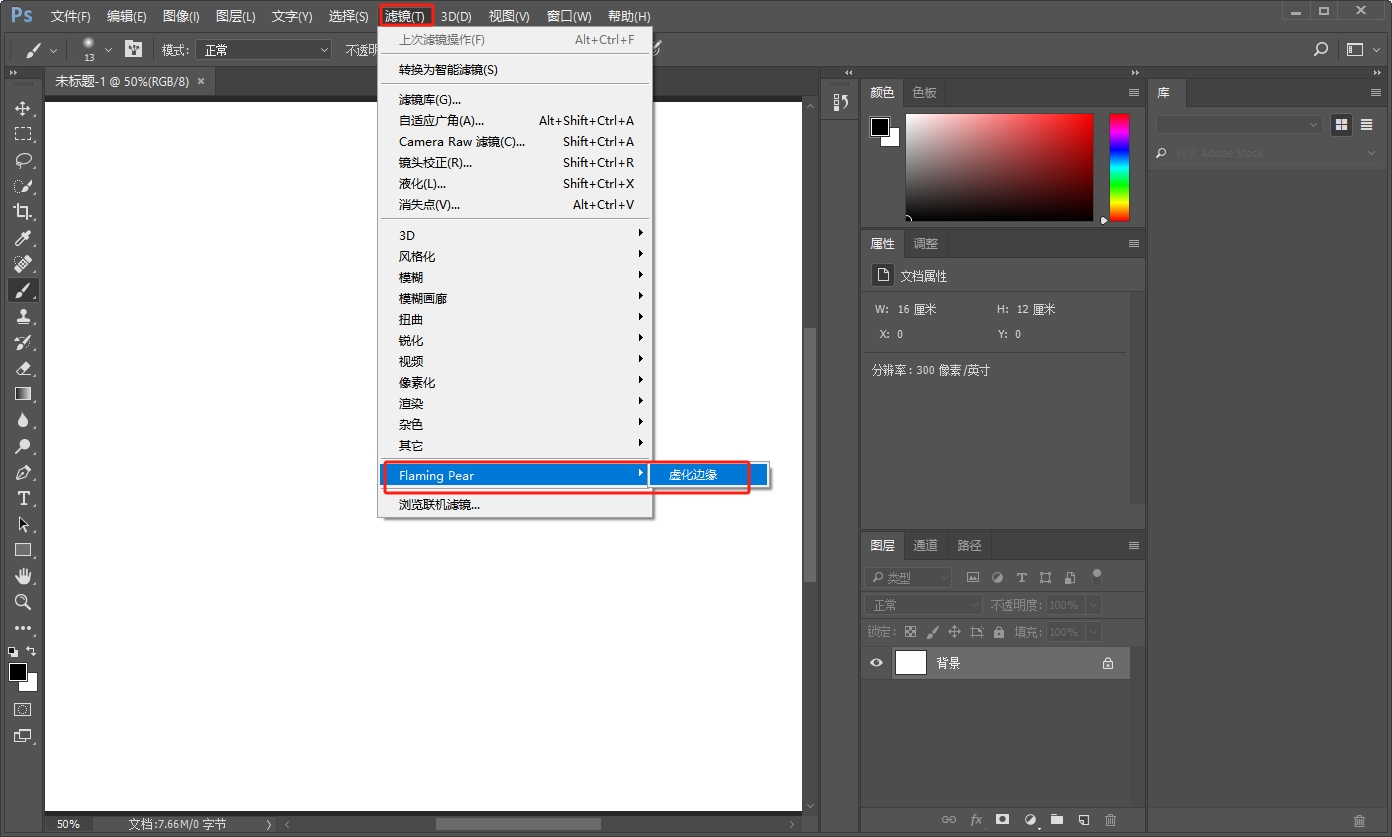Open the 液化 filter dialog
Viewport: 1392px width, 837px height.
420,183
